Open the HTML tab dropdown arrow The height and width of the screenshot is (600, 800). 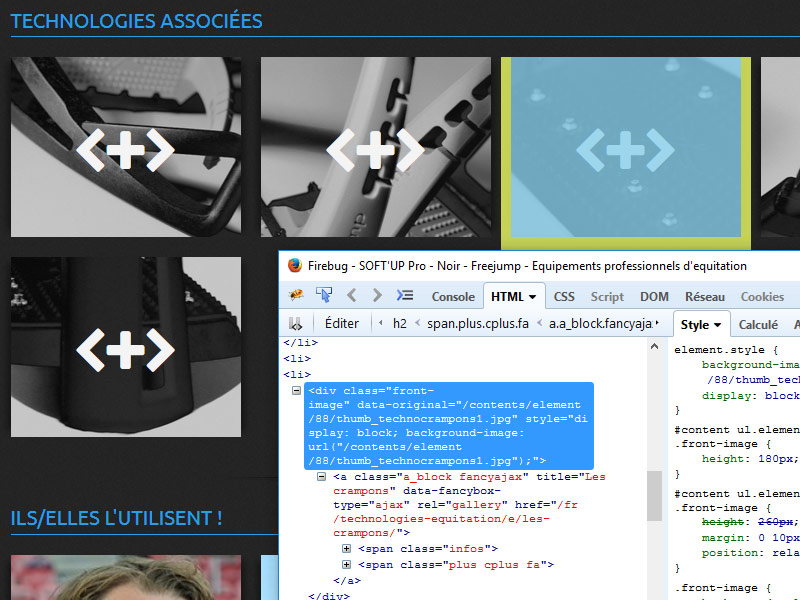(x=533, y=297)
